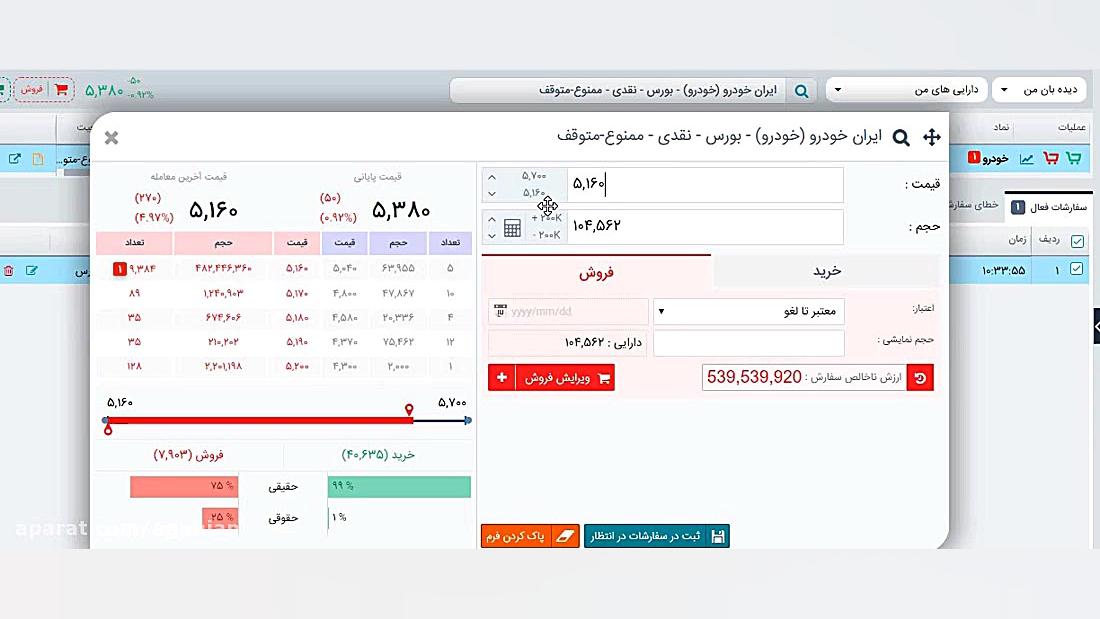
Task: Decrease the price with the down arrow
Action: point(492,194)
